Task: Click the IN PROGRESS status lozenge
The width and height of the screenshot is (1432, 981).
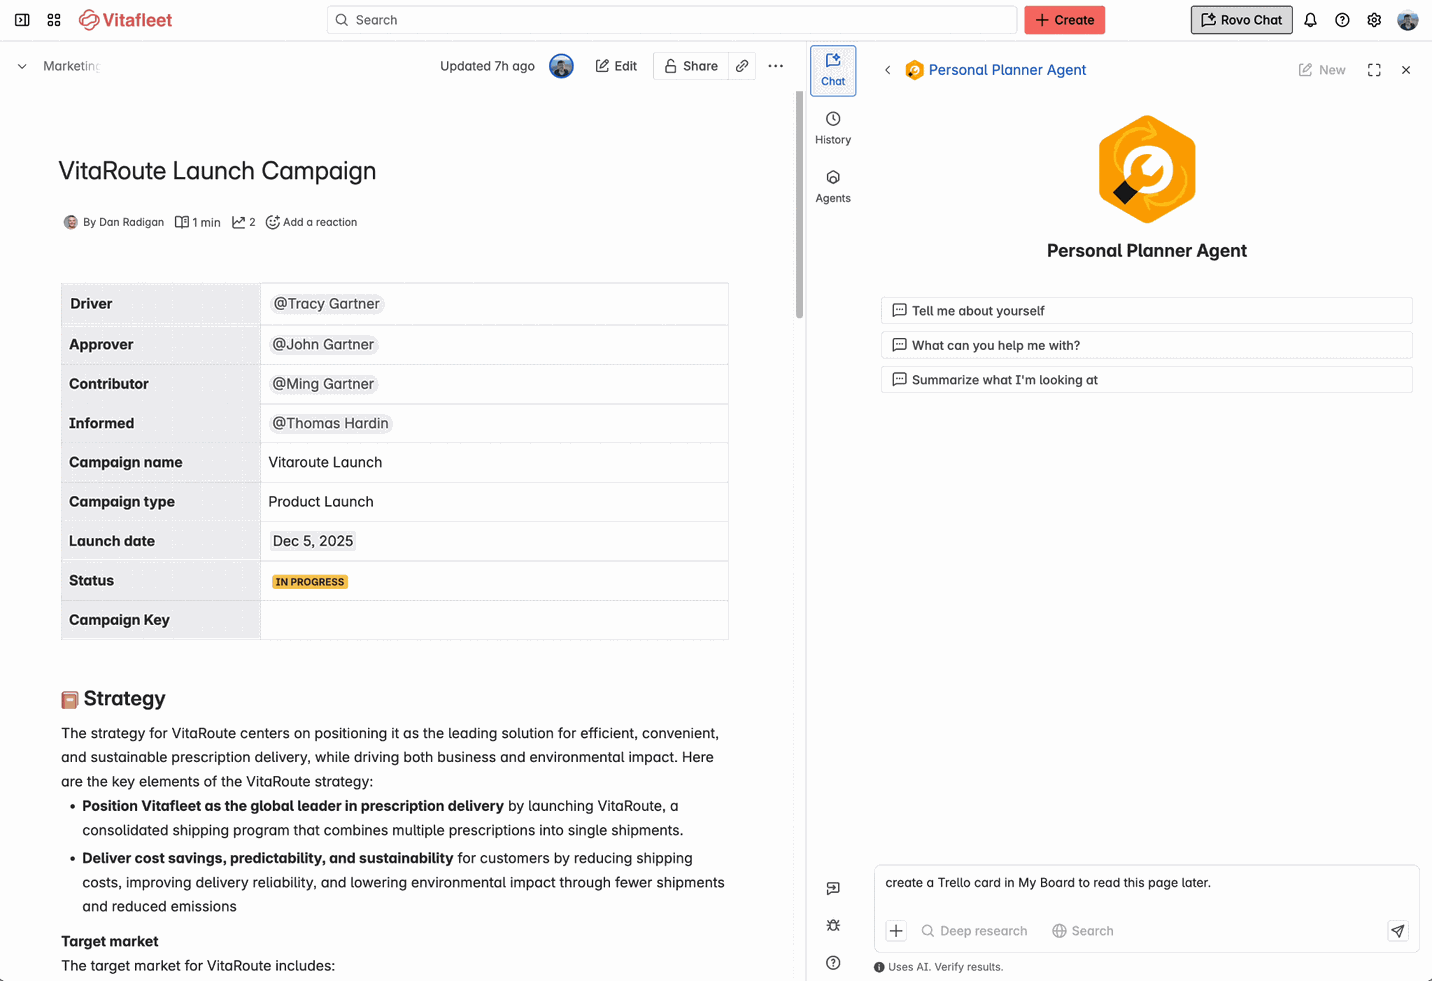Action: pos(310,582)
